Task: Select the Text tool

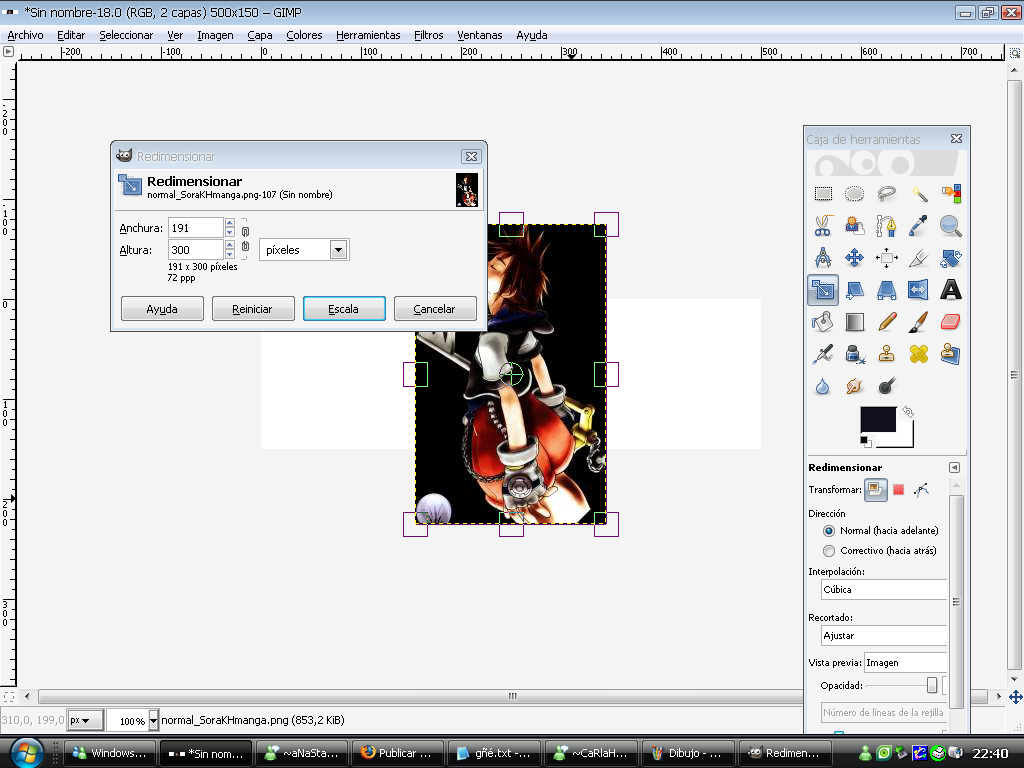Action: 951,290
